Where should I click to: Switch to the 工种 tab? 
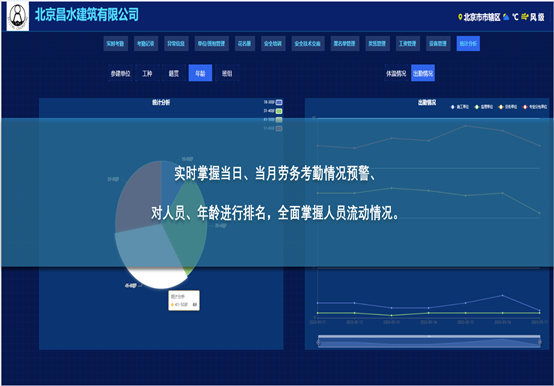tap(147, 73)
